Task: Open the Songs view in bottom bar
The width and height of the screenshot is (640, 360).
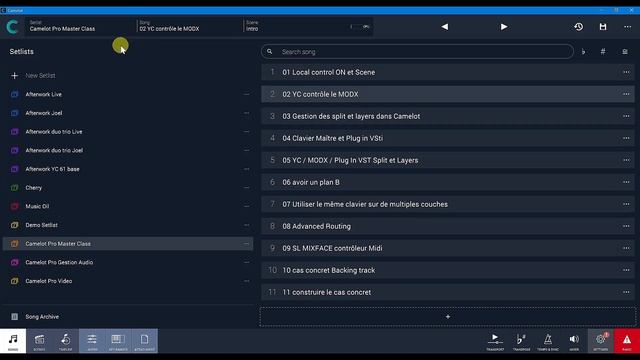Action: click(13, 341)
